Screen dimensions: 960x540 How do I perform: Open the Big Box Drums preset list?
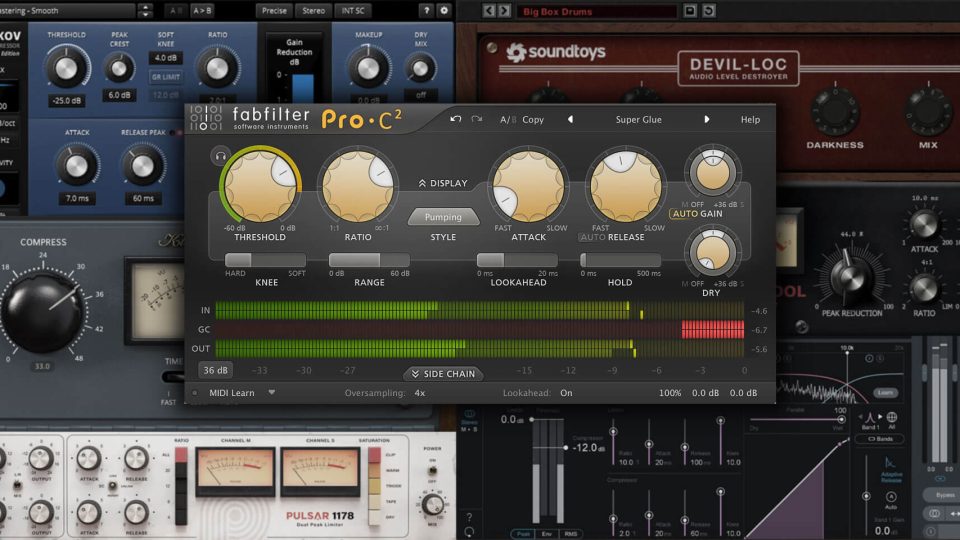click(597, 11)
